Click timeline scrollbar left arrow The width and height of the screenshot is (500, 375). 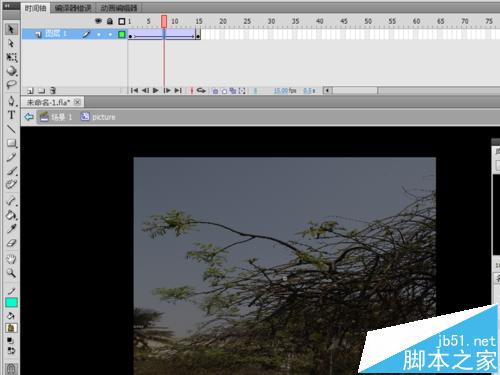coord(328,90)
